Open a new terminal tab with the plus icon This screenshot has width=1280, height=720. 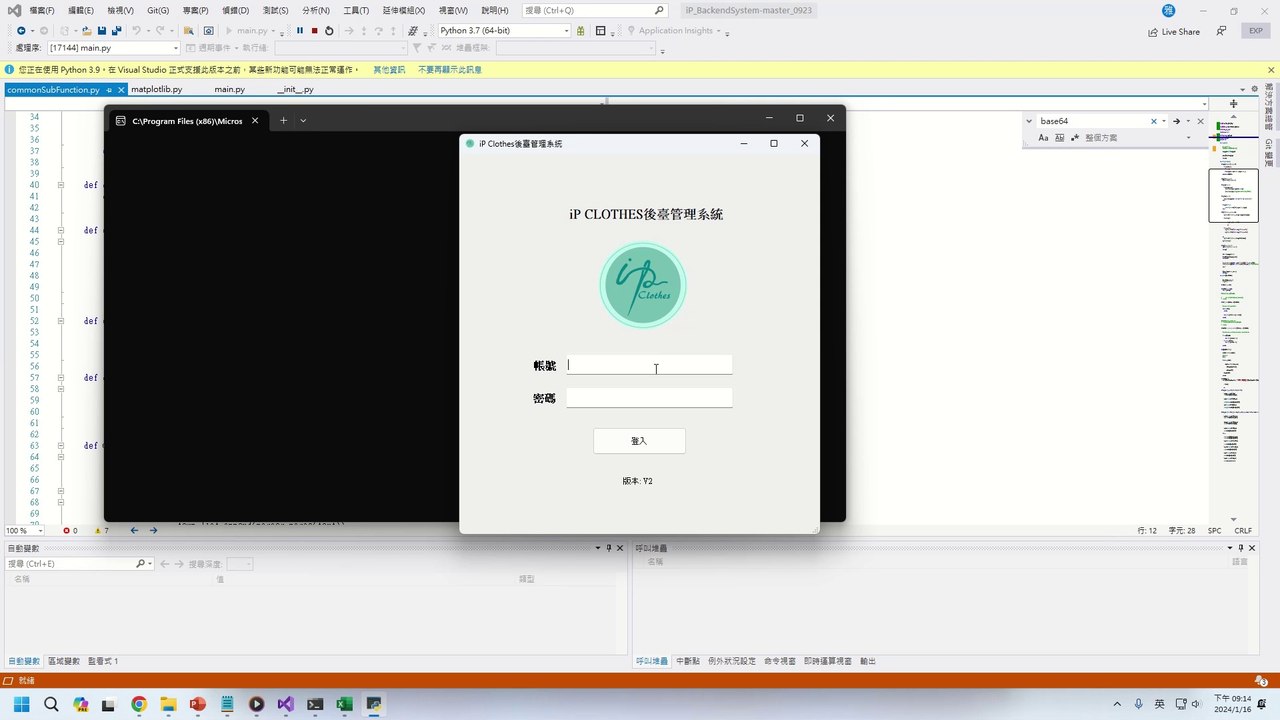[283, 120]
